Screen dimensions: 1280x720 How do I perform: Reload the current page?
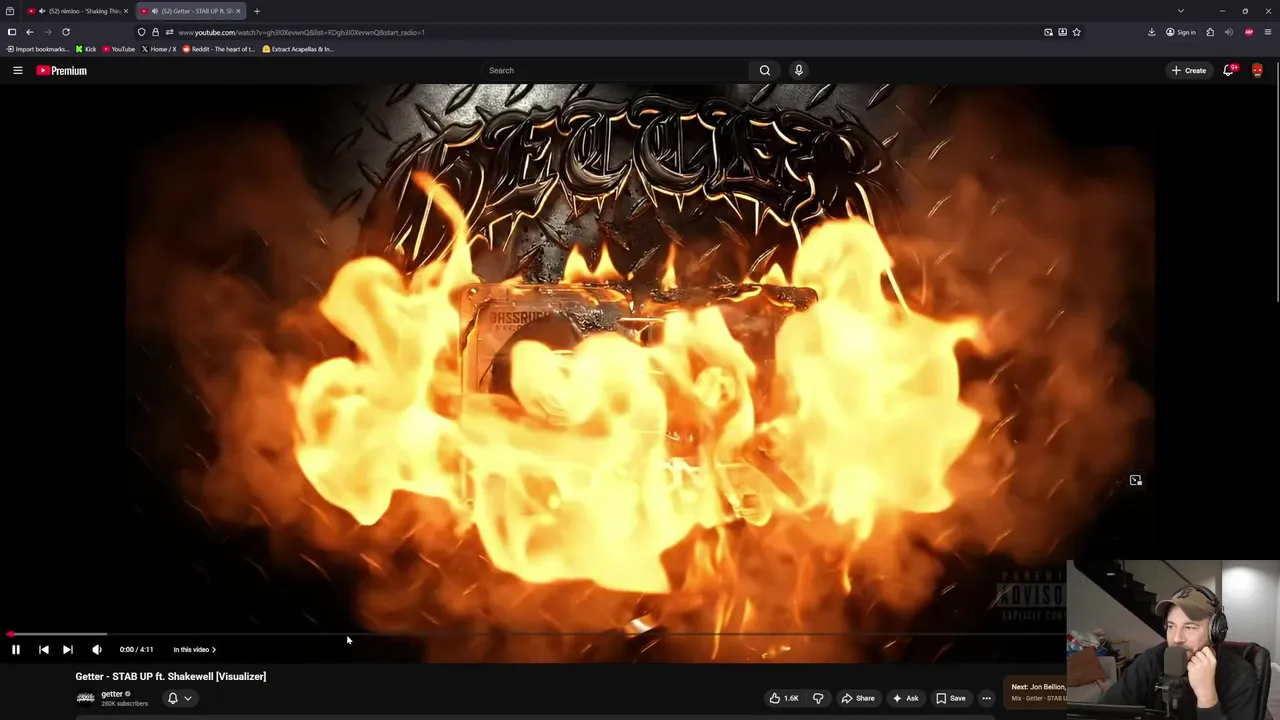(66, 32)
